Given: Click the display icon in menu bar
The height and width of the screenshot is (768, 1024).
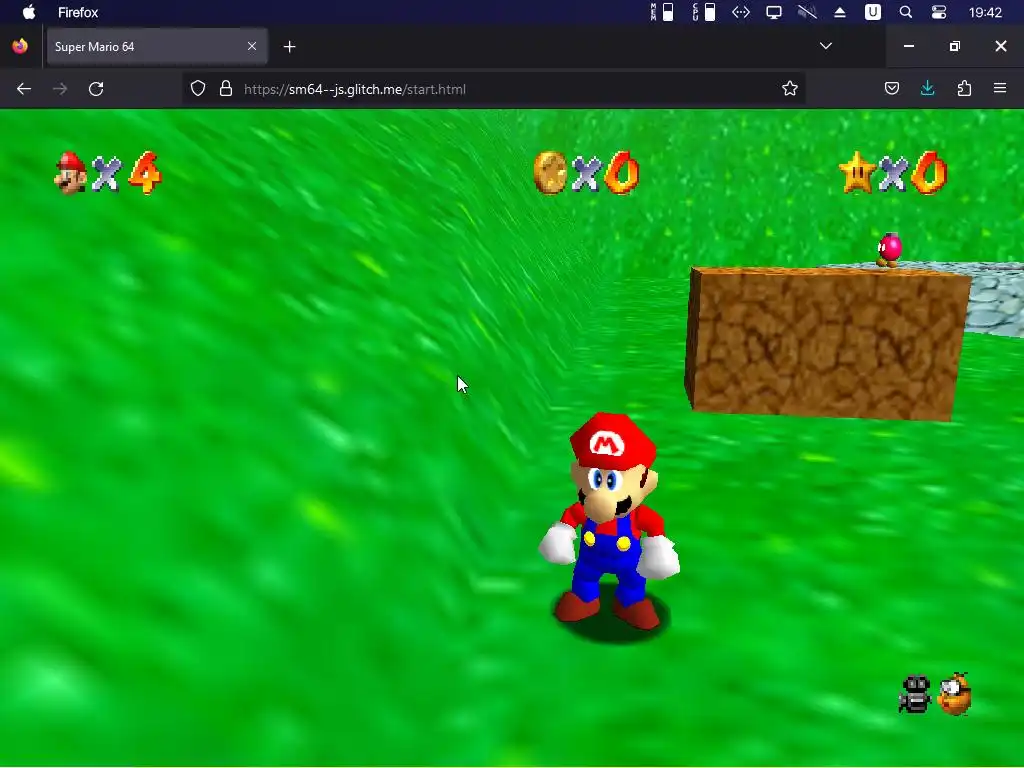Looking at the screenshot, I should [x=774, y=12].
